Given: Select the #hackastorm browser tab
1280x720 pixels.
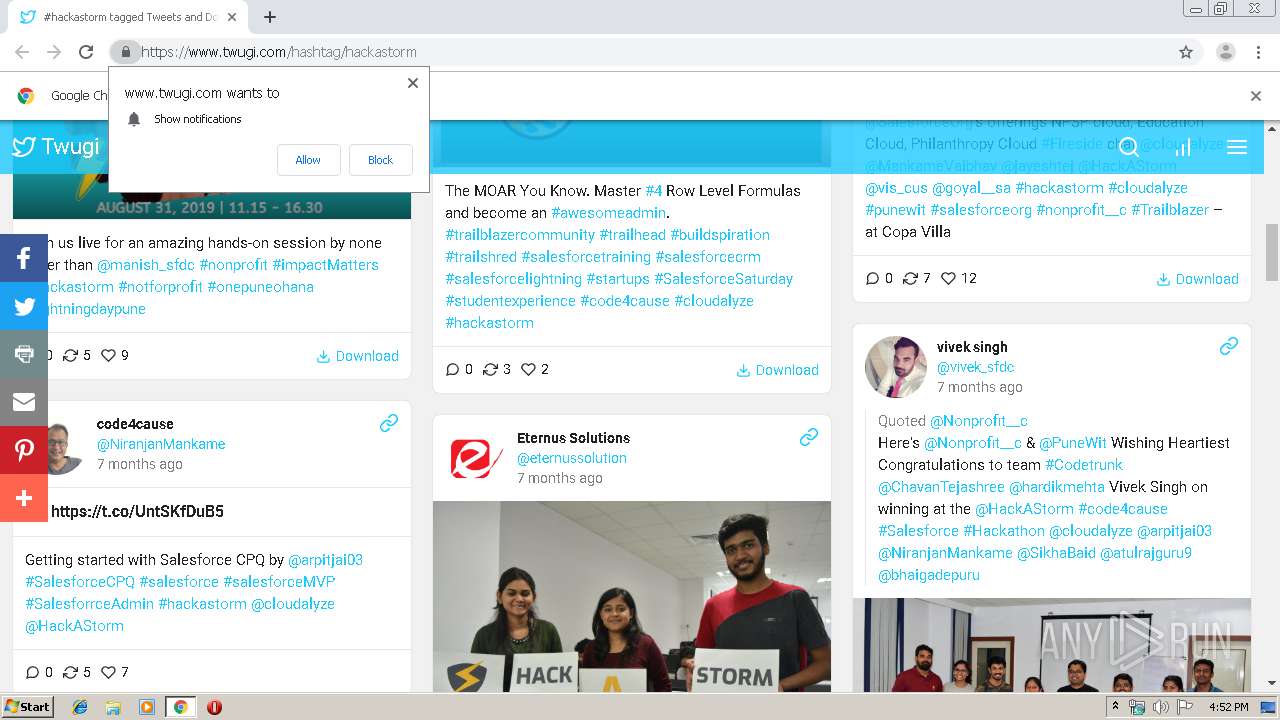Looking at the screenshot, I should coord(130,17).
